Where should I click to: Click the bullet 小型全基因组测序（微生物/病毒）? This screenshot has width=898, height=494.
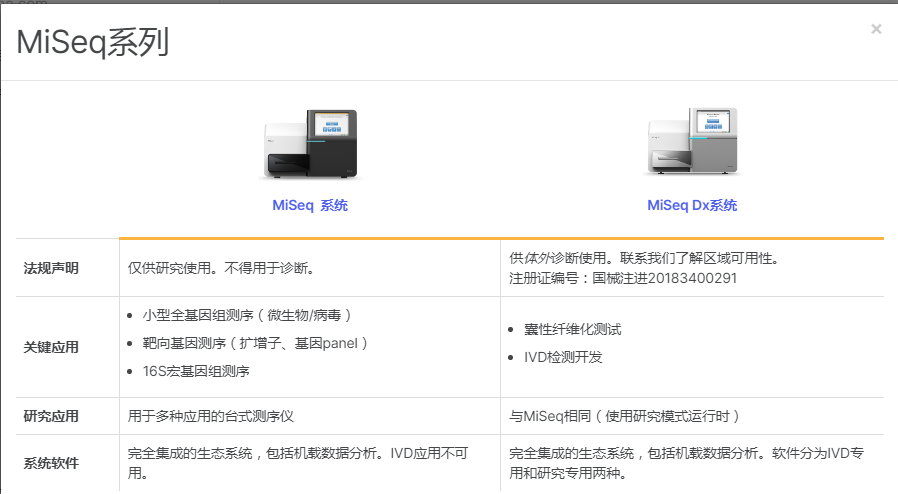coord(247,315)
